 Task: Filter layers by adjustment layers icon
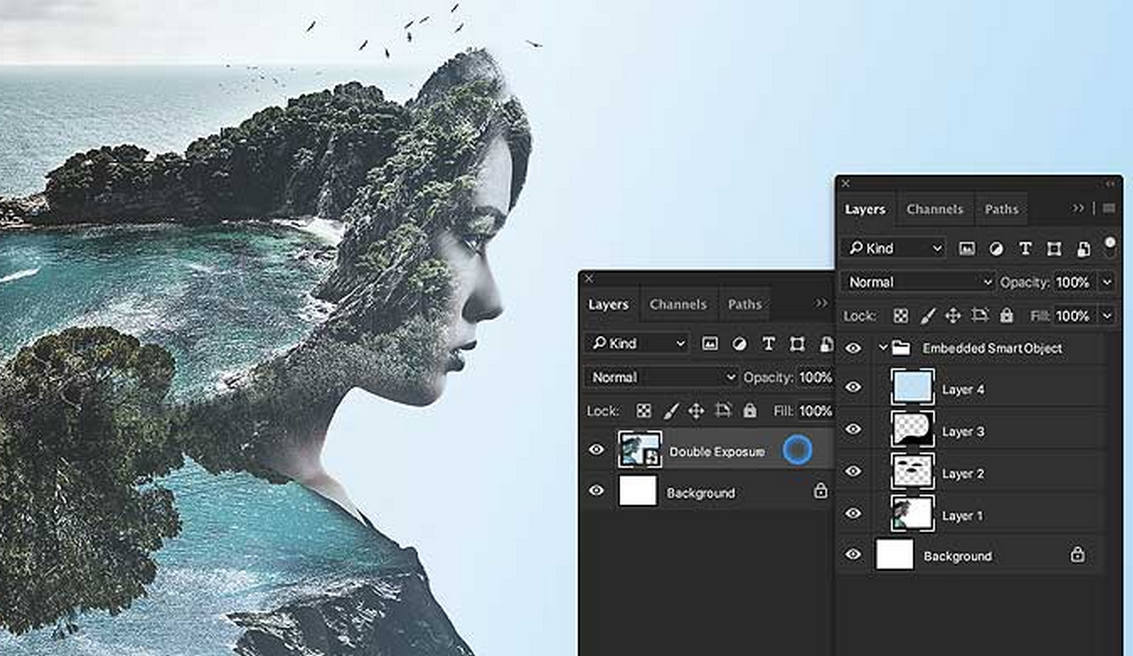pos(997,249)
